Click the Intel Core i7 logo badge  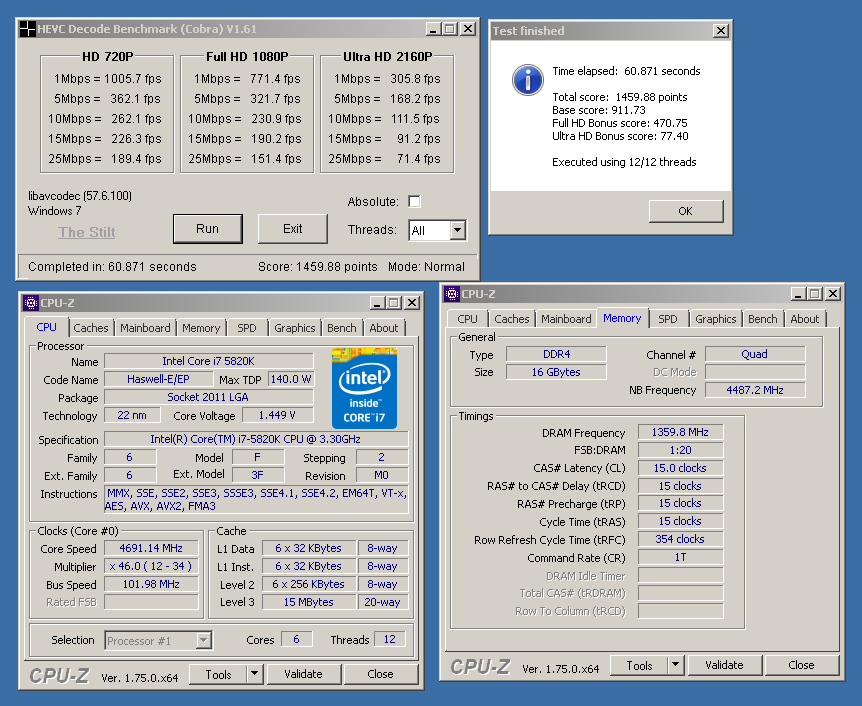point(364,388)
